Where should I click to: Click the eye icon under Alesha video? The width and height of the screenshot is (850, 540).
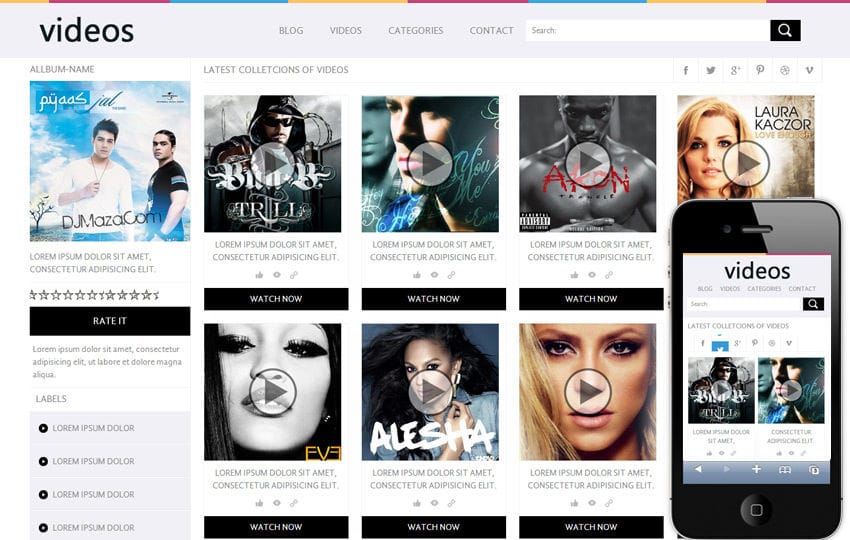434,503
